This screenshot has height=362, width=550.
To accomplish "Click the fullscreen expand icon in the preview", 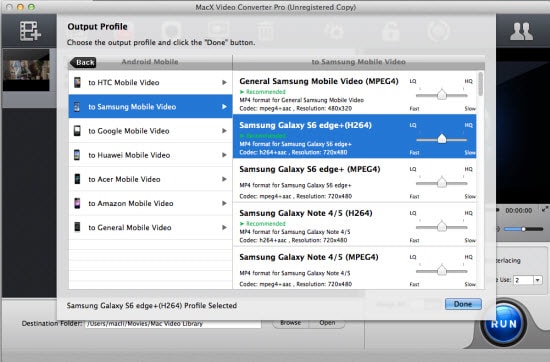I will tap(544, 209).
